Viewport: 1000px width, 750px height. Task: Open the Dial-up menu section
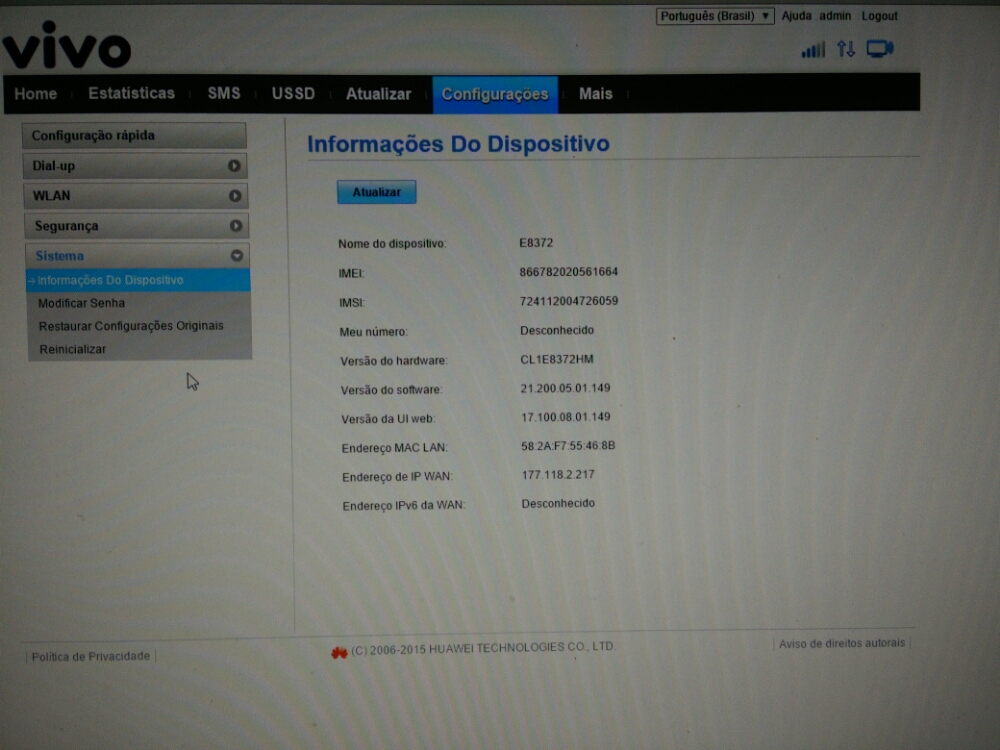pos(135,166)
